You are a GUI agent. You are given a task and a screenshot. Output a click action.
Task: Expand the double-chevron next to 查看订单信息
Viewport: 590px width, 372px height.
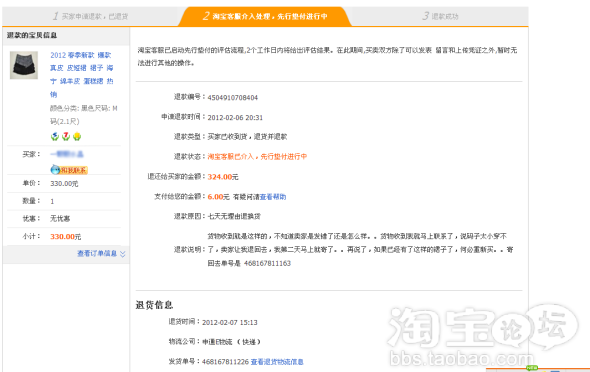[x=123, y=254]
